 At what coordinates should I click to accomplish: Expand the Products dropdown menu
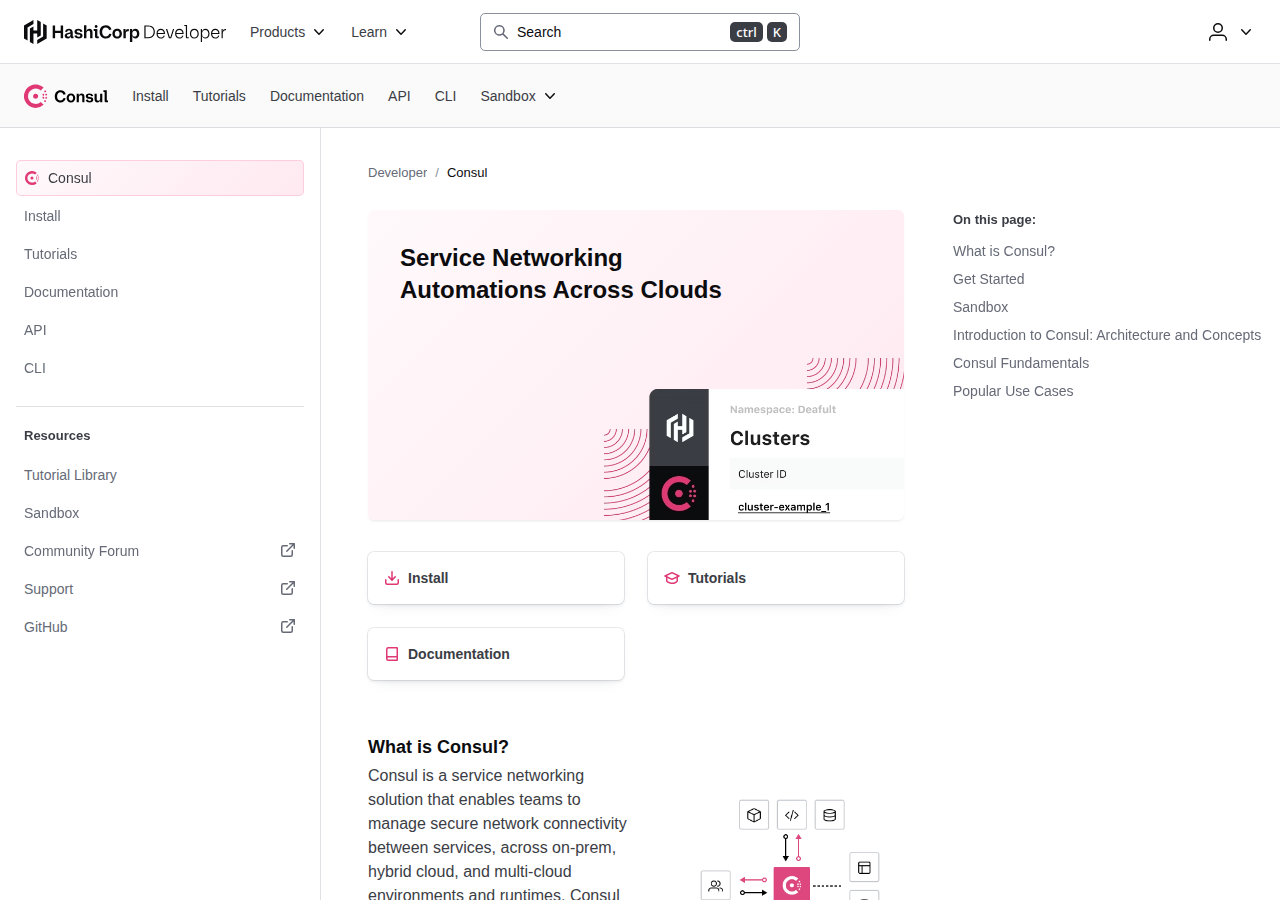288,32
